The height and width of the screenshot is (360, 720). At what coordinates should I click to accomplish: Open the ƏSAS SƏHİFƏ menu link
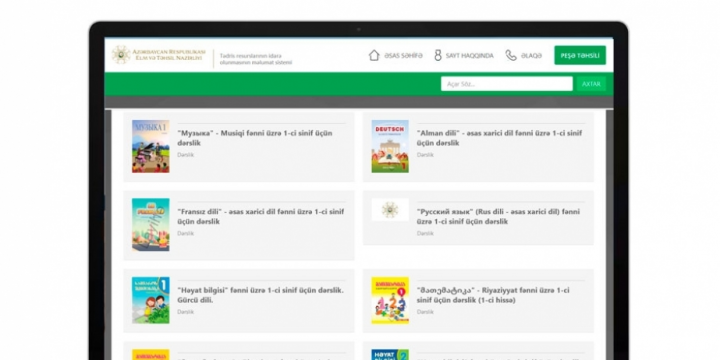(403, 56)
